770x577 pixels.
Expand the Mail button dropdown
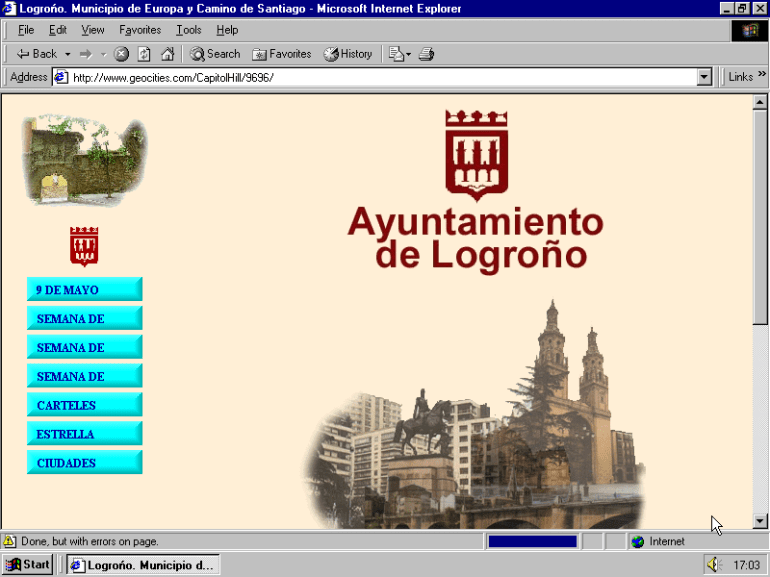pyautogui.click(x=408, y=54)
